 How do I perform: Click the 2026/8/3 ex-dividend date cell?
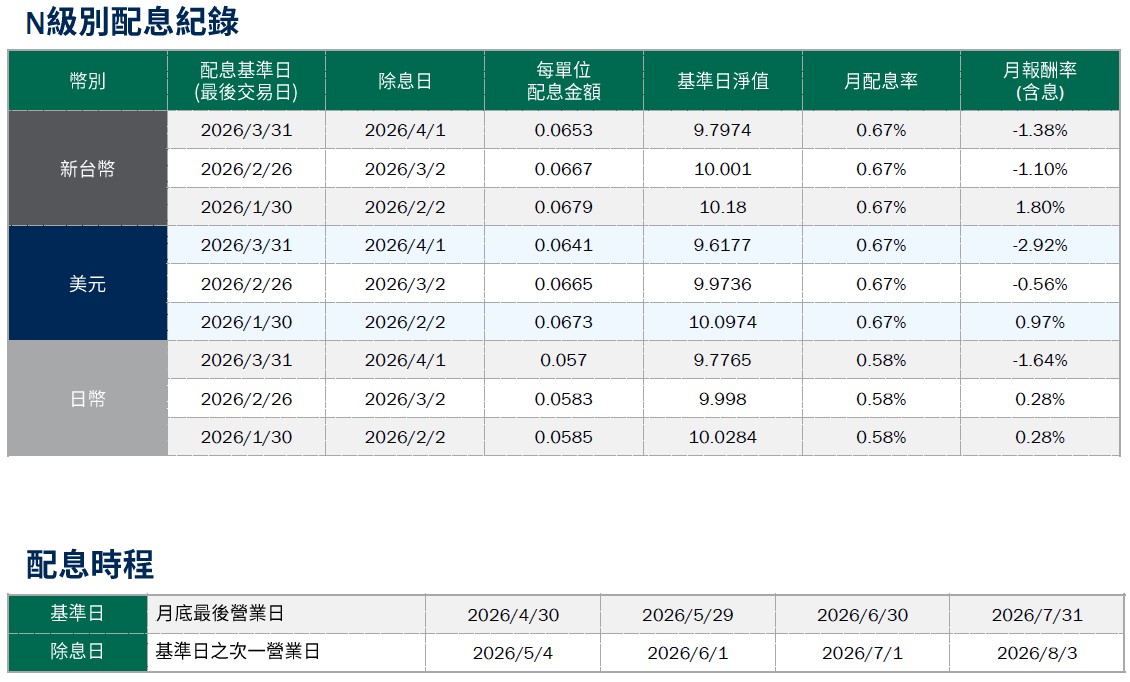point(1036,653)
